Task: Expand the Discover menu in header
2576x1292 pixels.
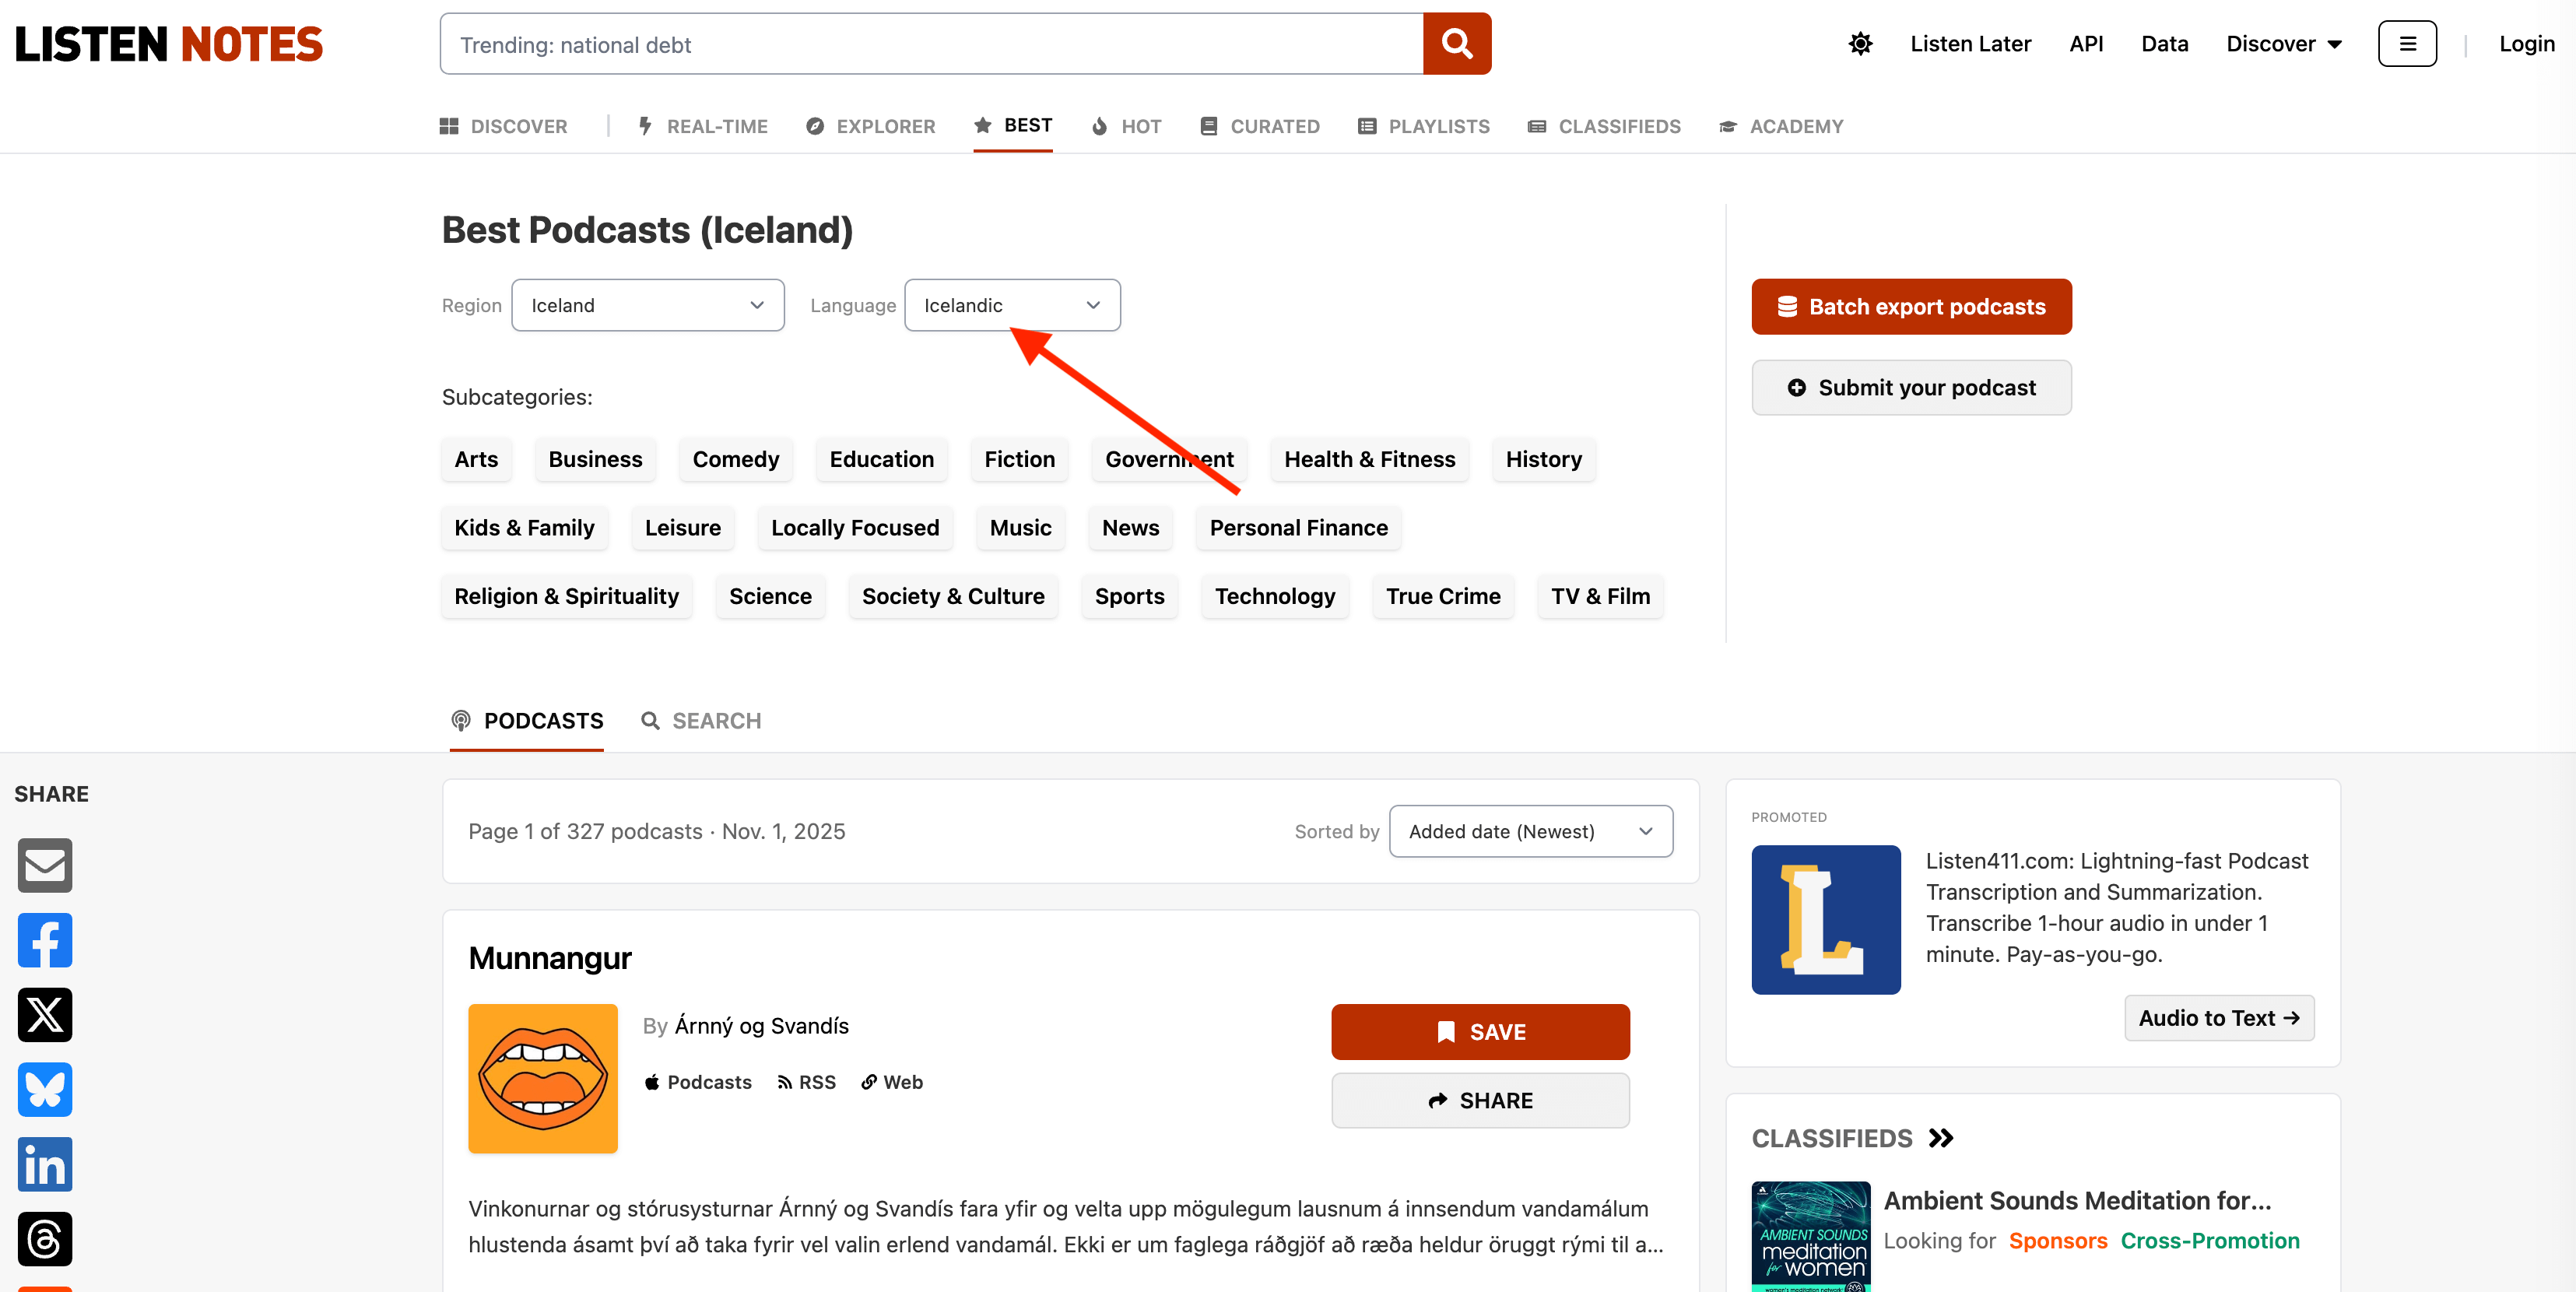Action: [2283, 44]
